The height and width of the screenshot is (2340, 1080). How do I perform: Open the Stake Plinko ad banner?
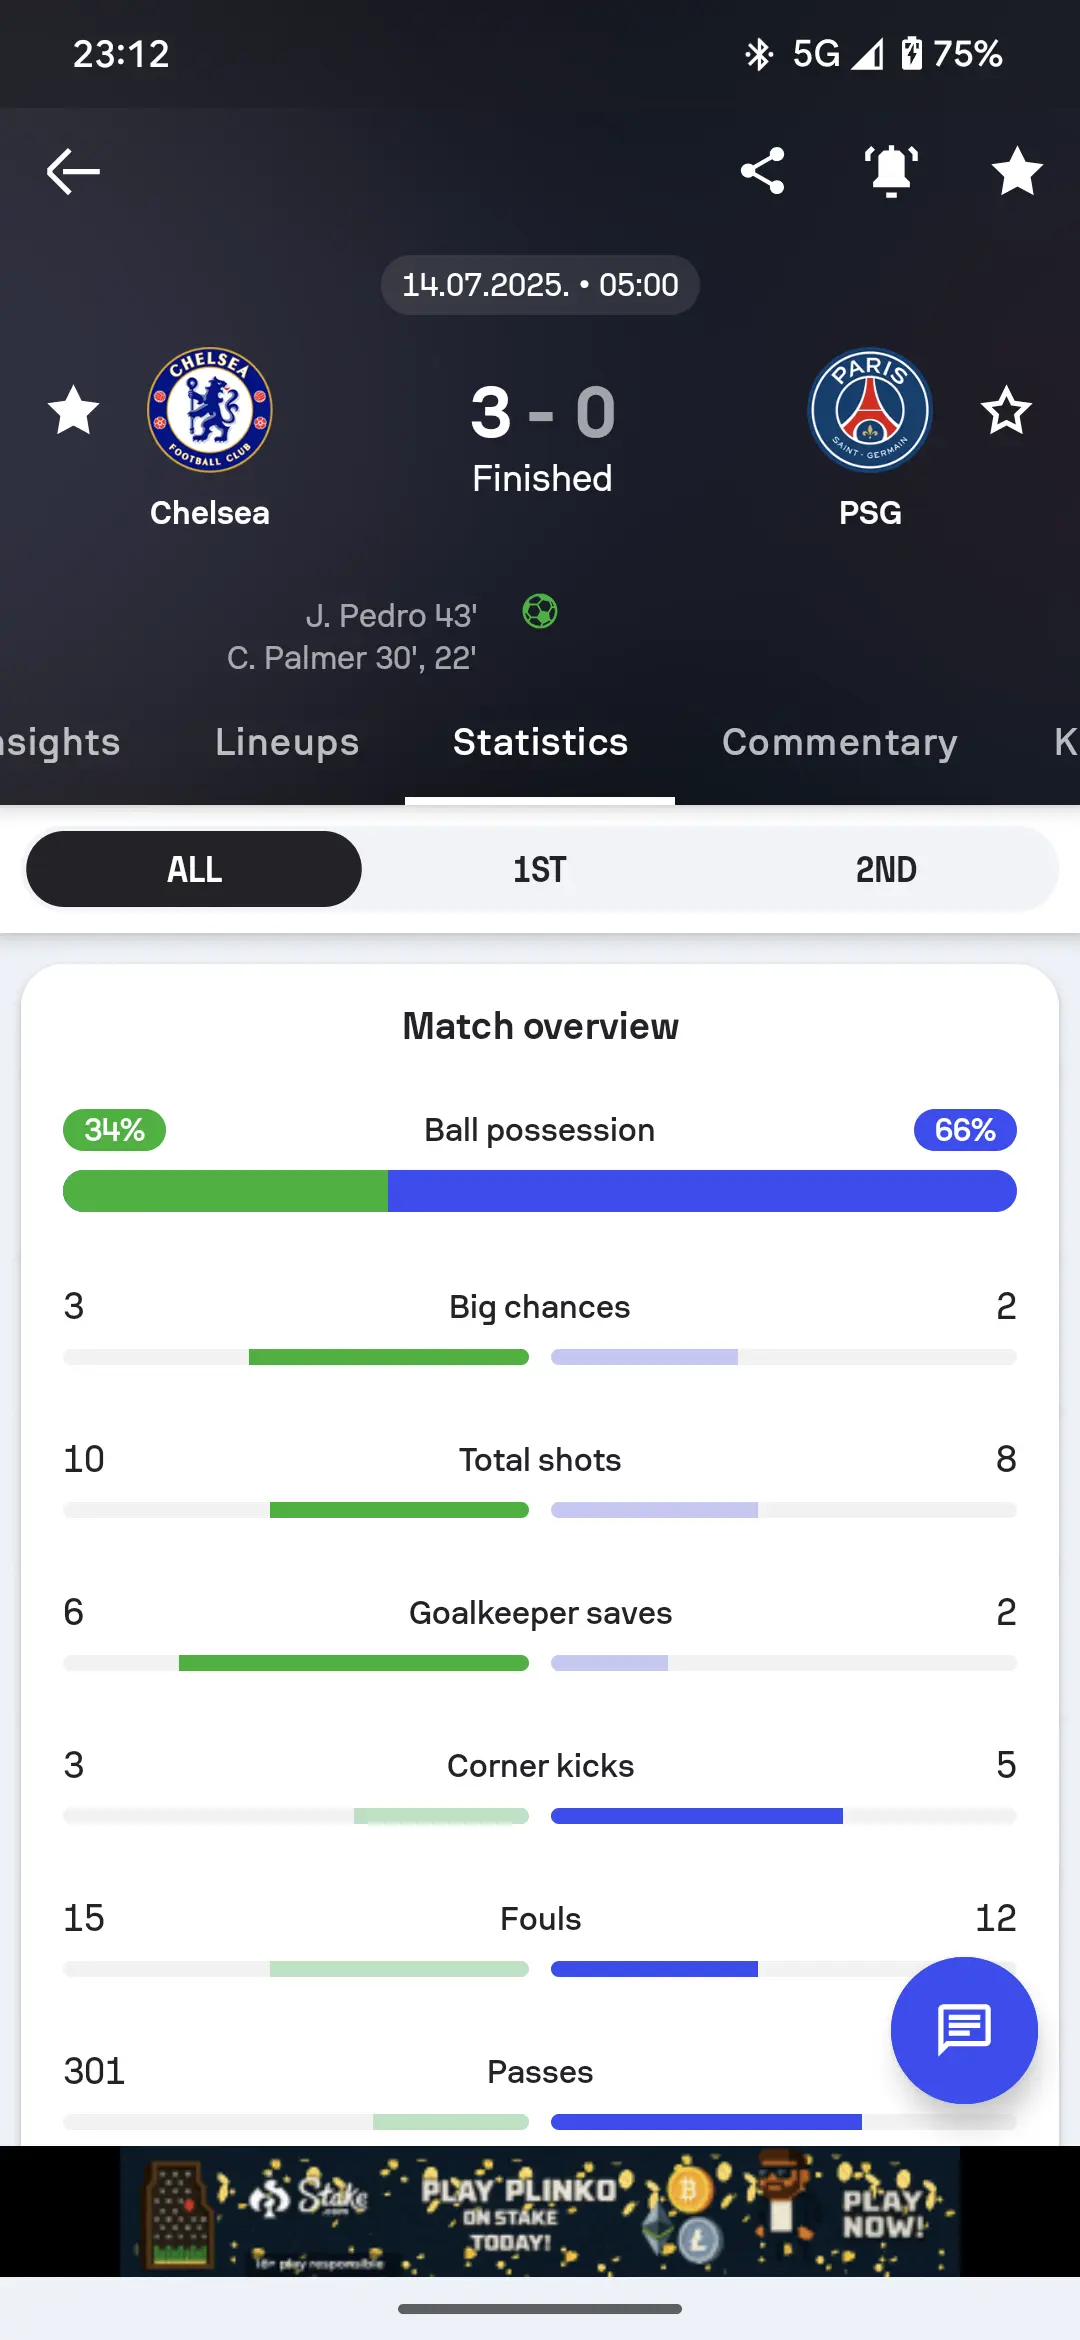[x=540, y=2211]
